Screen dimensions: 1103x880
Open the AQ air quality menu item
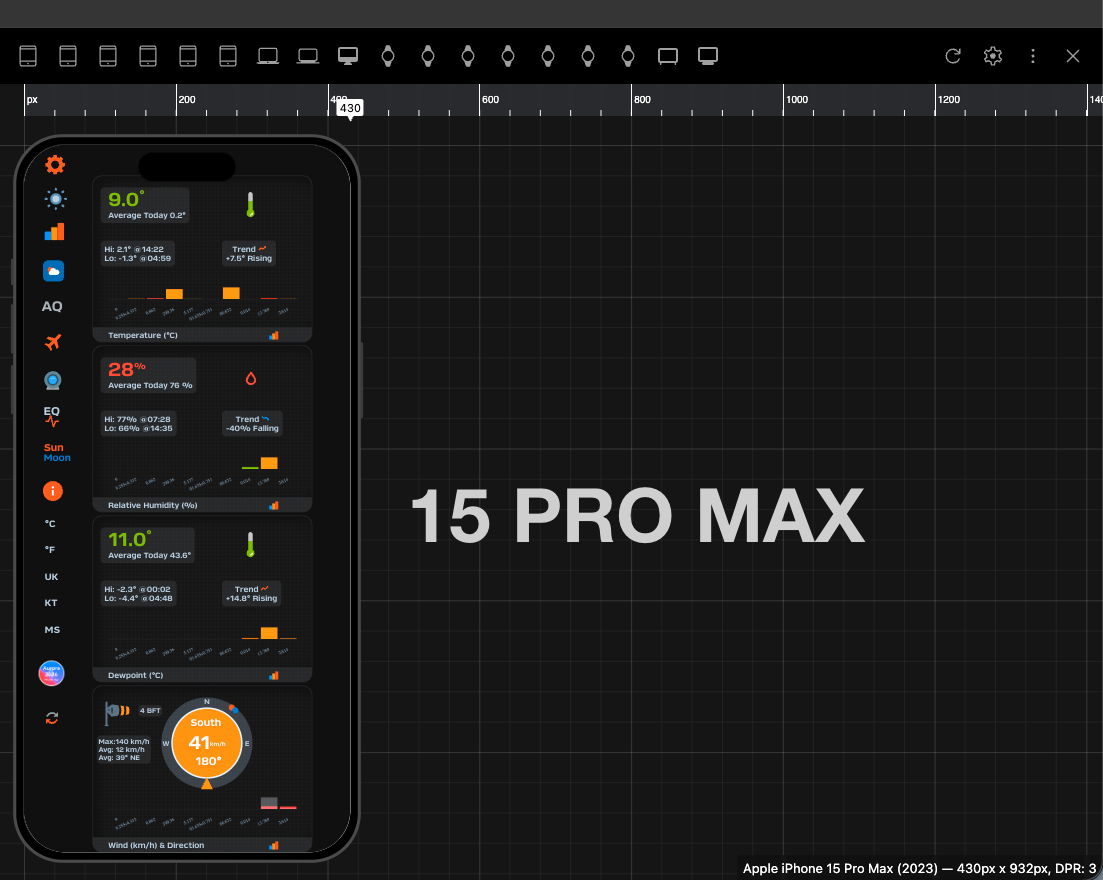point(52,307)
